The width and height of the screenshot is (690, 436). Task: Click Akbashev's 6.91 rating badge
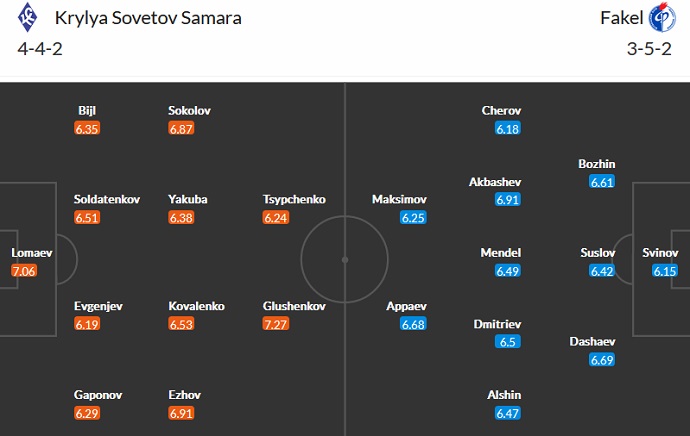pyautogui.click(x=508, y=200)
